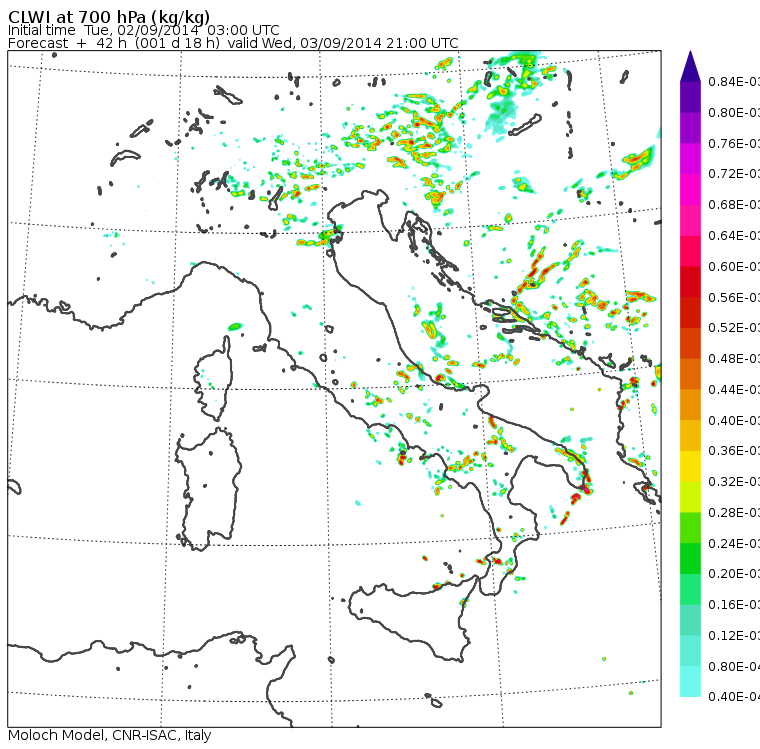The height and width of the screenshot is (749, 760).
Task: Select the 0.80E-04 legend value
Action: (734, 667)
